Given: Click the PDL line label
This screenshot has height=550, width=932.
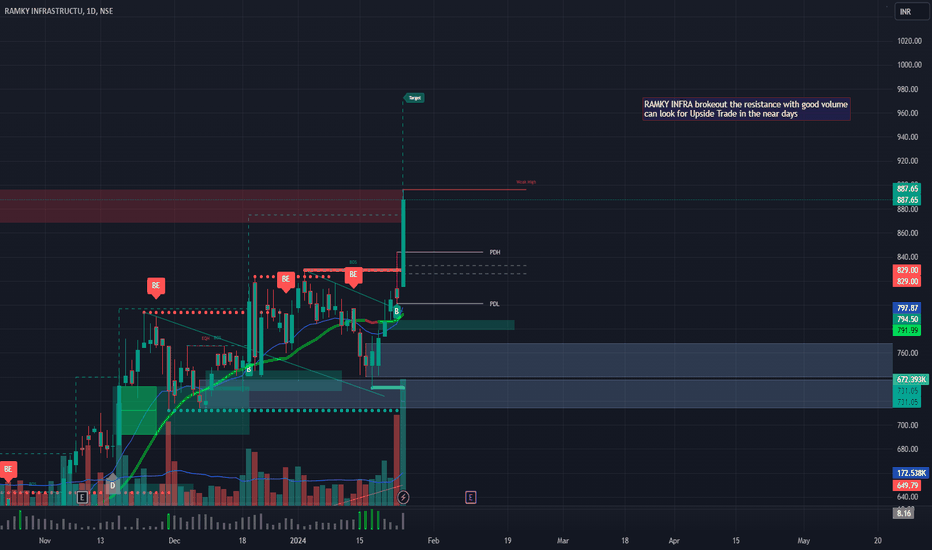Looking at the screenshot, I should pyautogui.click(x=494, y=304).
